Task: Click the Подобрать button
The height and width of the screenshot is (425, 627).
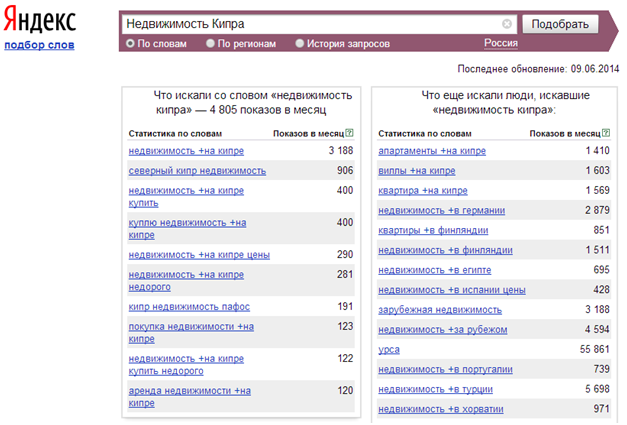Action: 560,24
